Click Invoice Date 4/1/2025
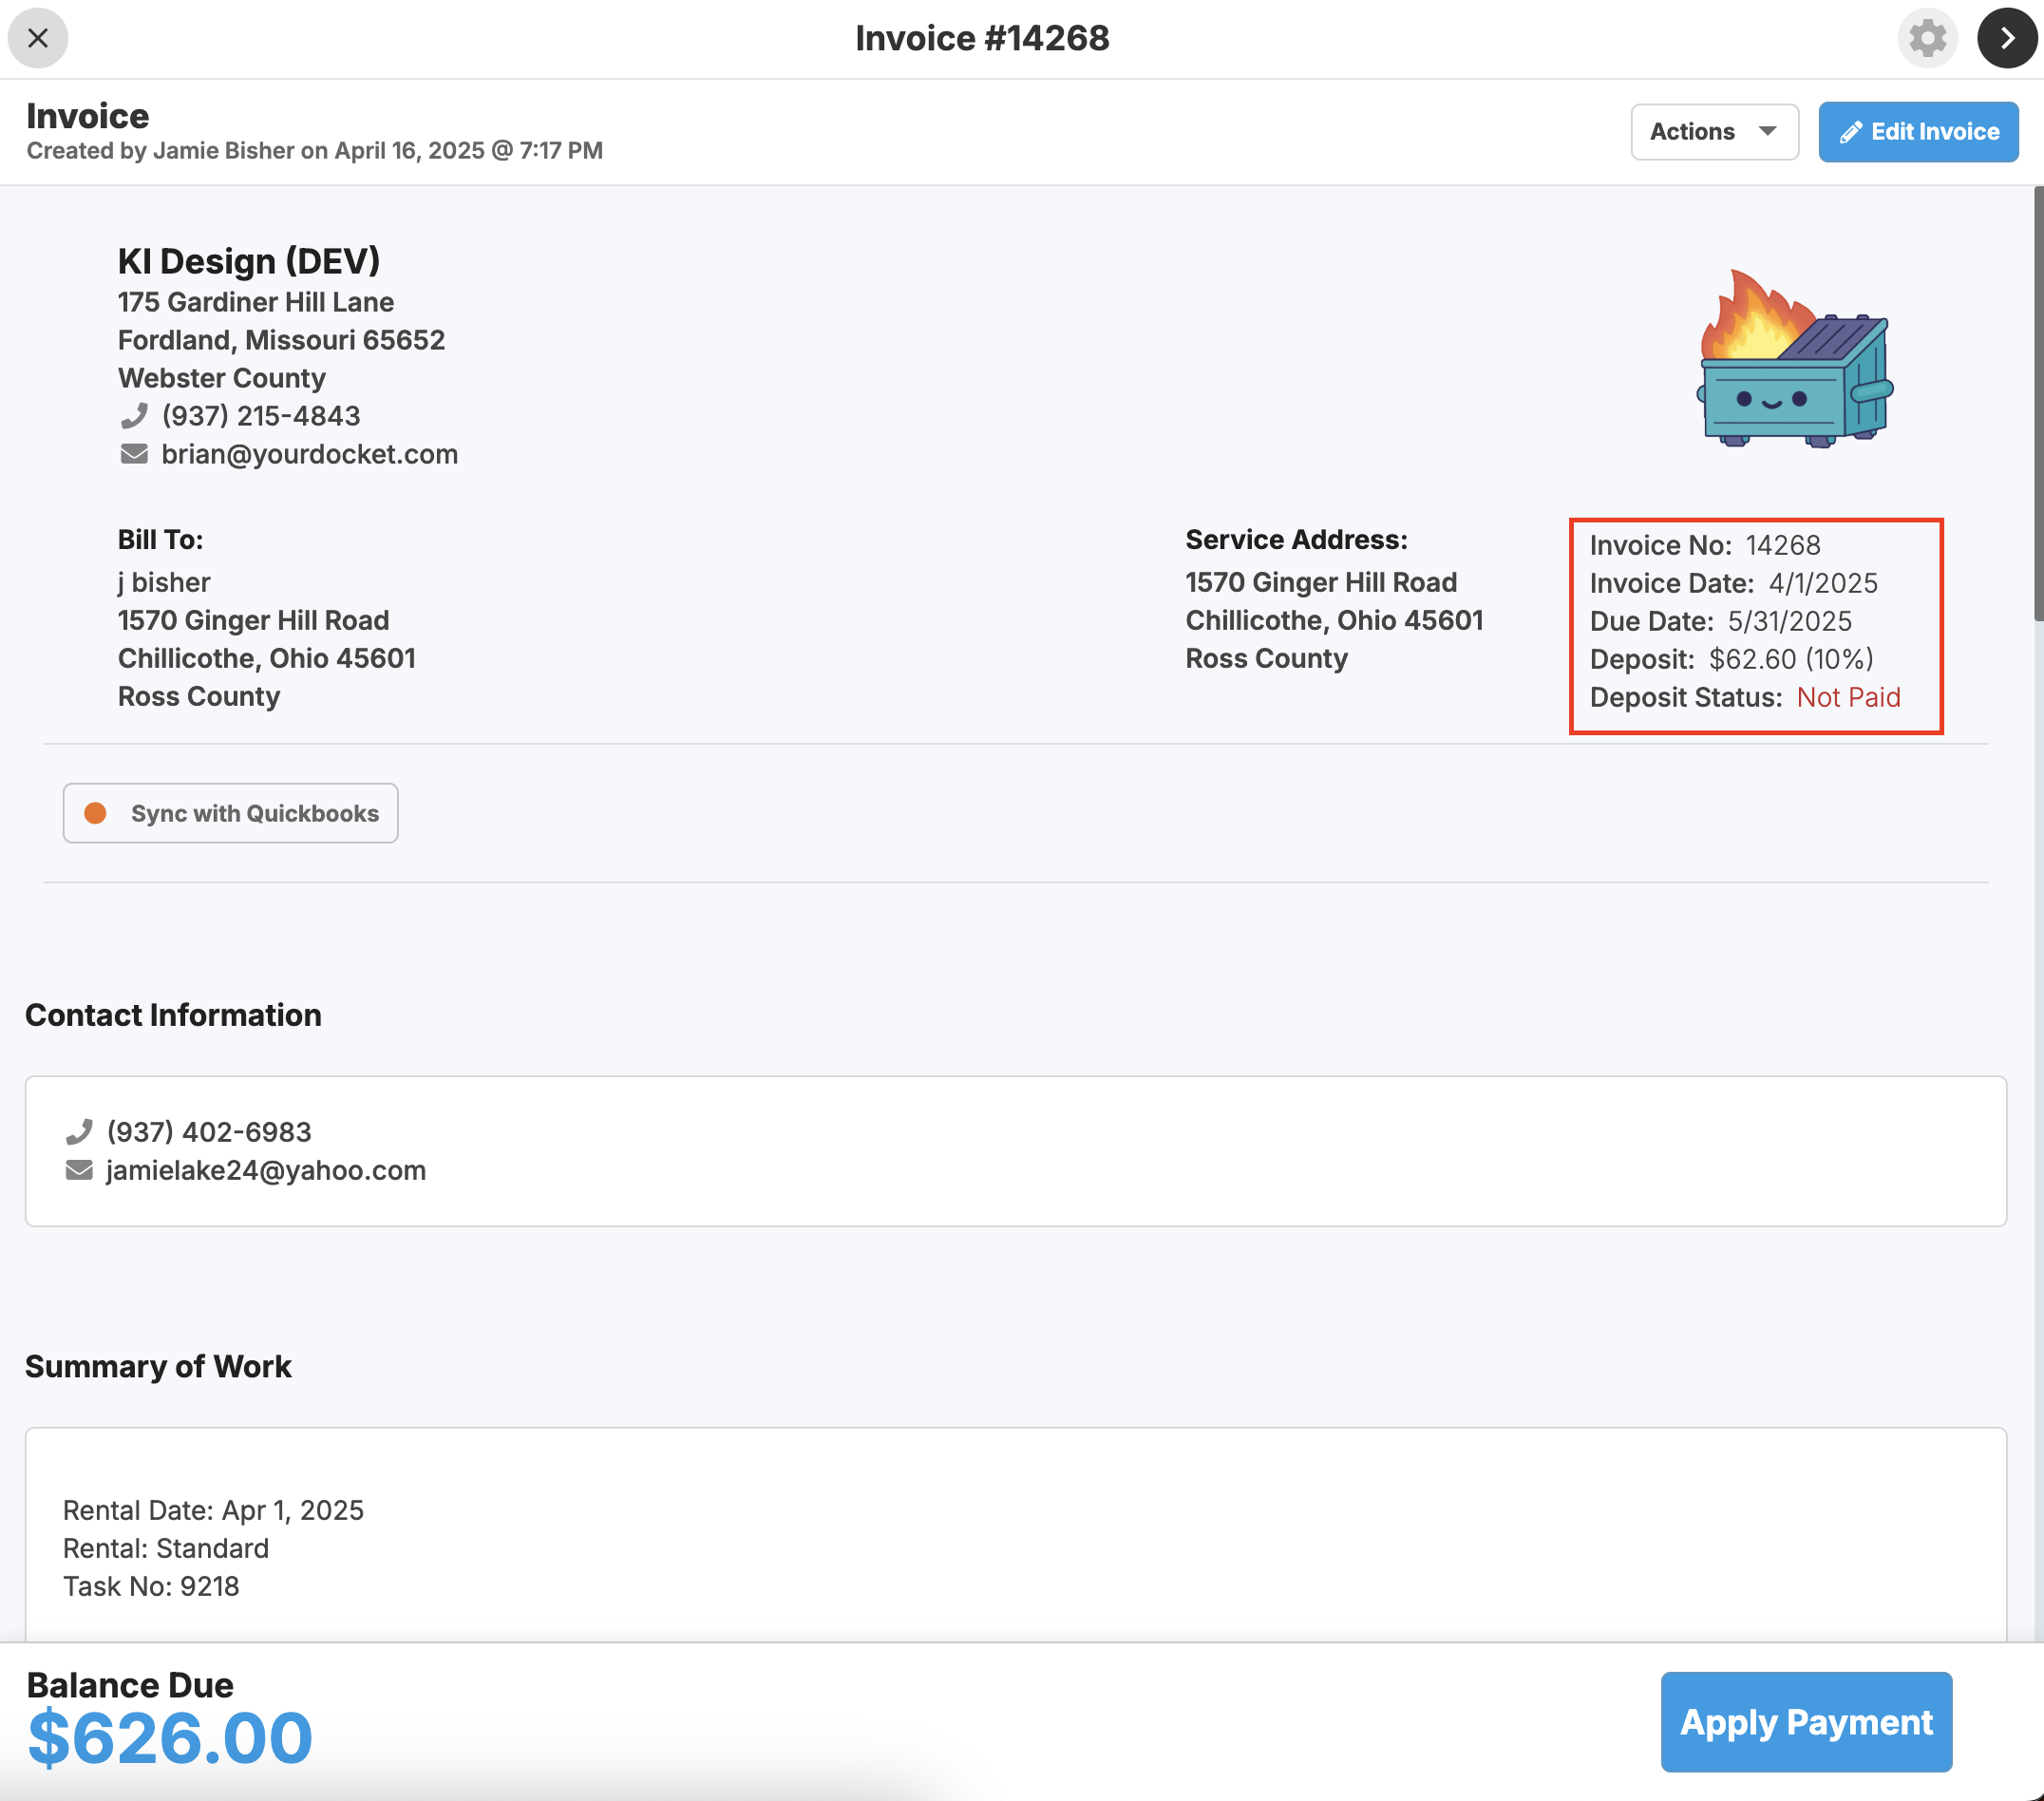Viewport: 2044px width, 1801px height. [x=1823, y=583]
